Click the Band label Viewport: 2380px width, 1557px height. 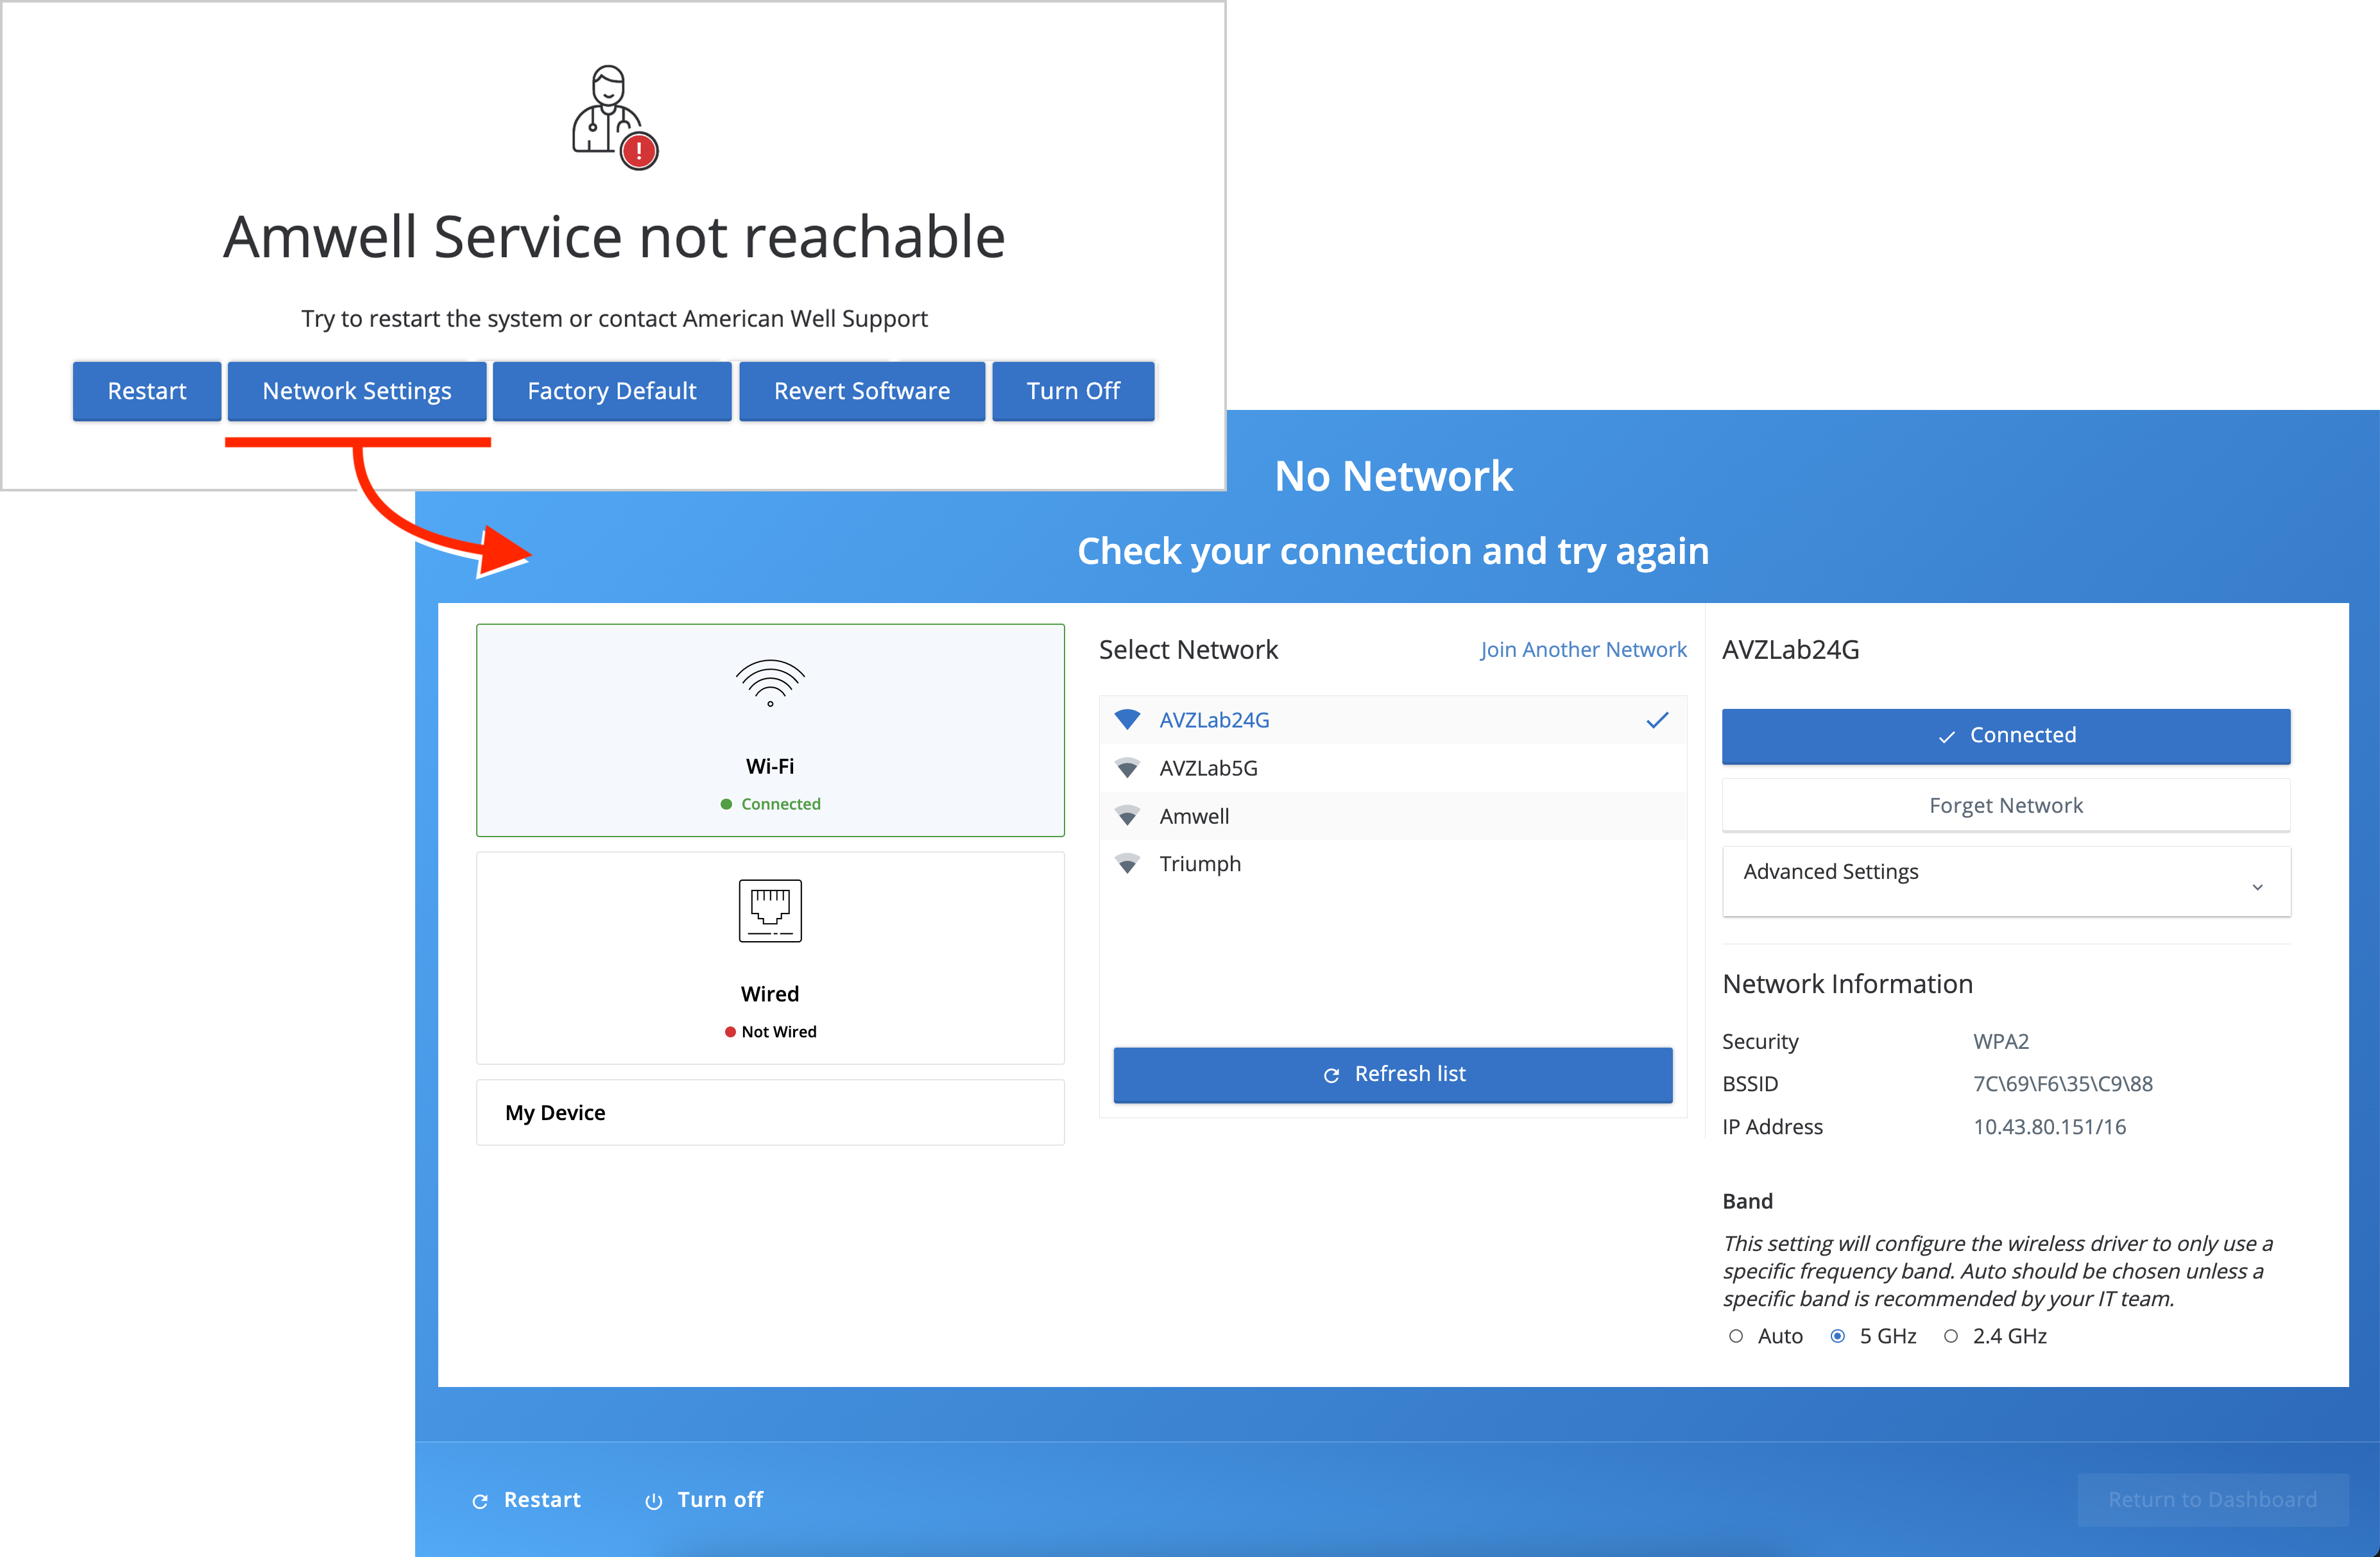tap(1747, 1201)
